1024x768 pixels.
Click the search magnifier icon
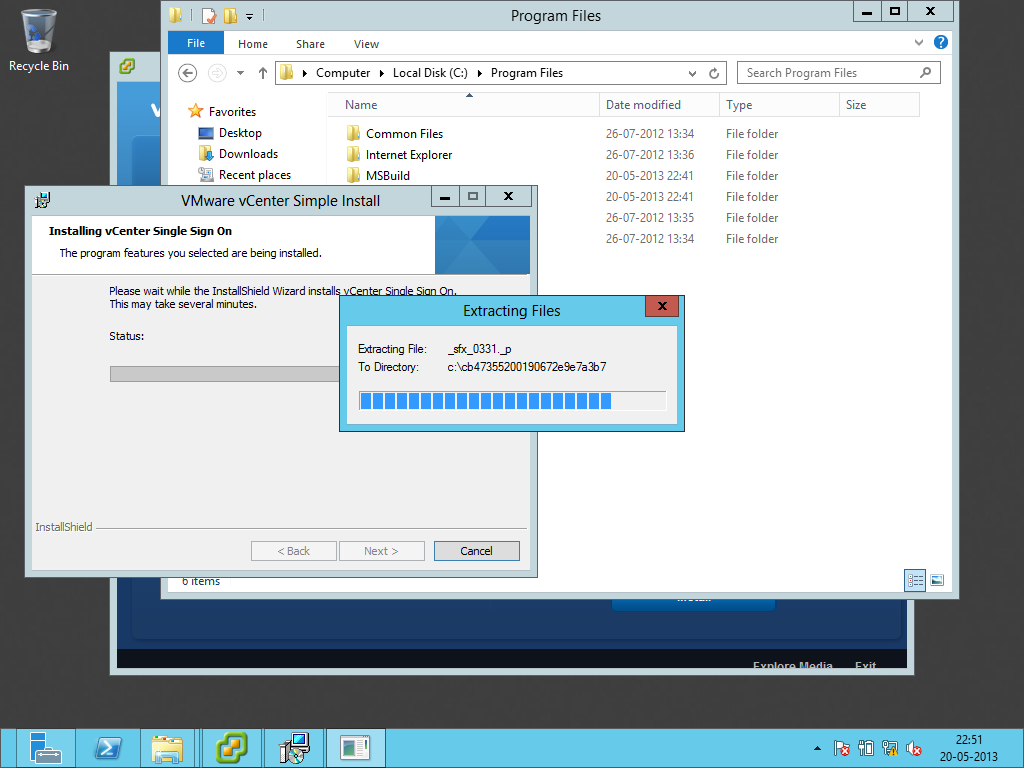tap(925, 72)
